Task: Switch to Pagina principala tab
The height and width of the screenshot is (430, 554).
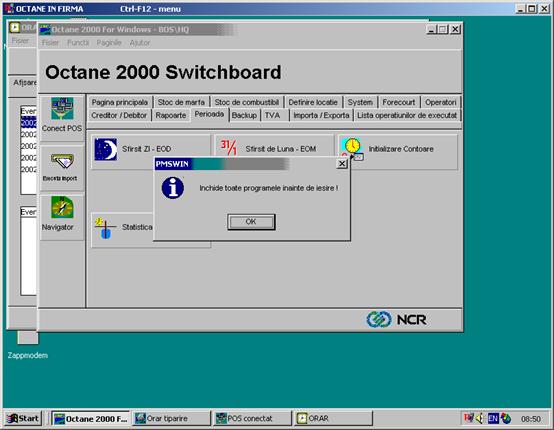Action: point(120,102)
